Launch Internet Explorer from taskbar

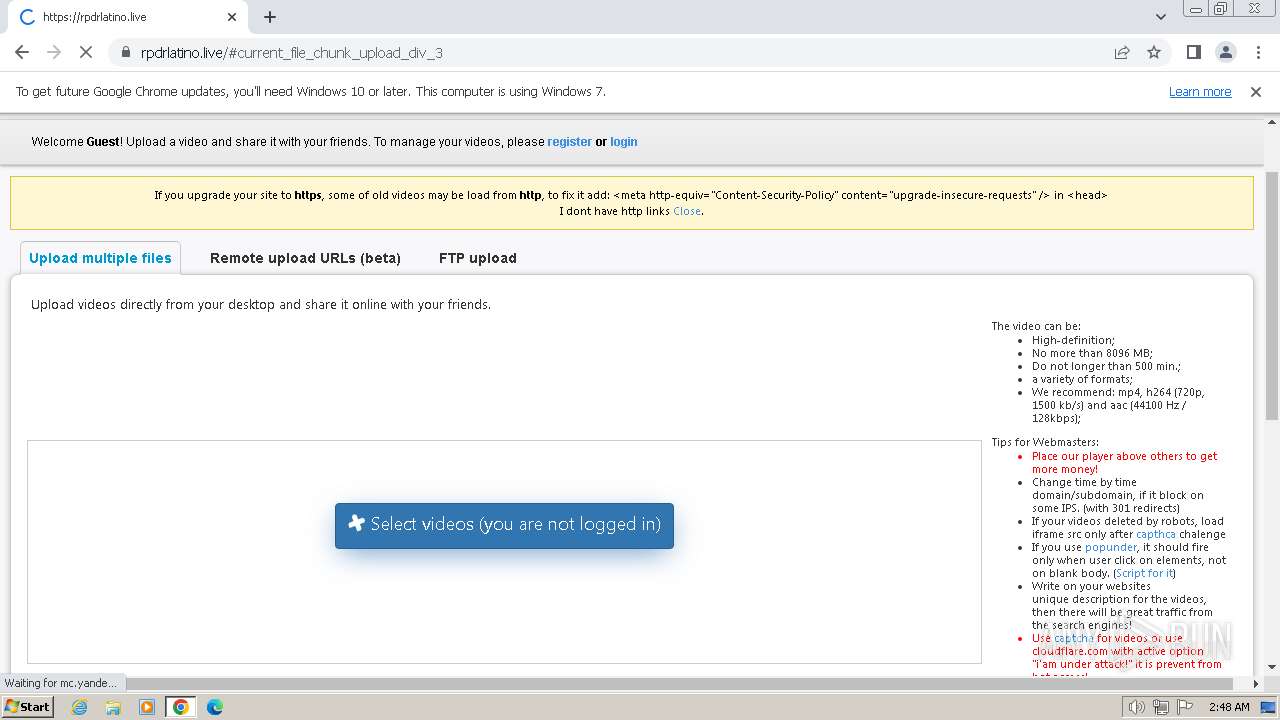coord(80,707)
